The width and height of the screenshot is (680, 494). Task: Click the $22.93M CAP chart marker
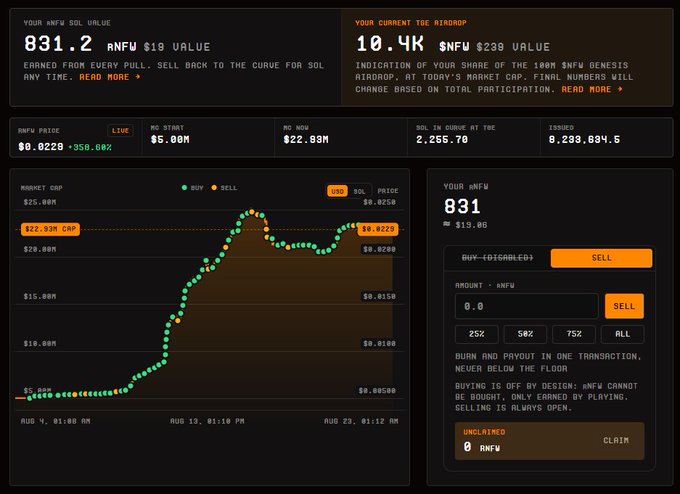coord(50,229)
